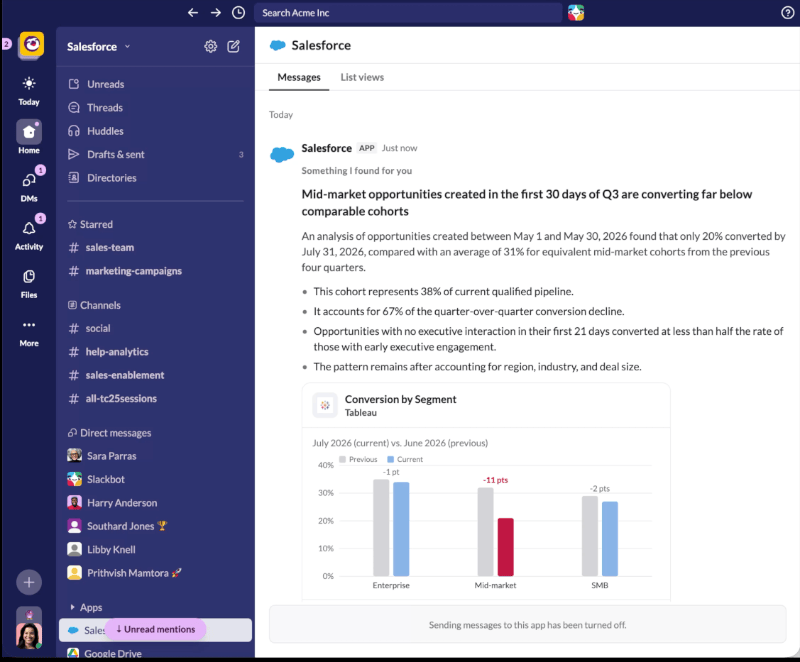Click the Just now timestamp
The width and height of the screenshot is (800, 662).
click(x=399, y=148)
